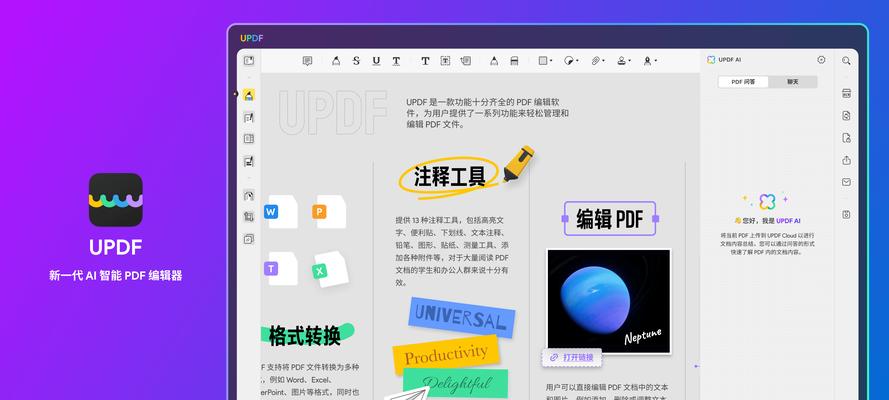Select the strikethrough S tool
This screenshot has width=889, height=400.
pos(356,61)
